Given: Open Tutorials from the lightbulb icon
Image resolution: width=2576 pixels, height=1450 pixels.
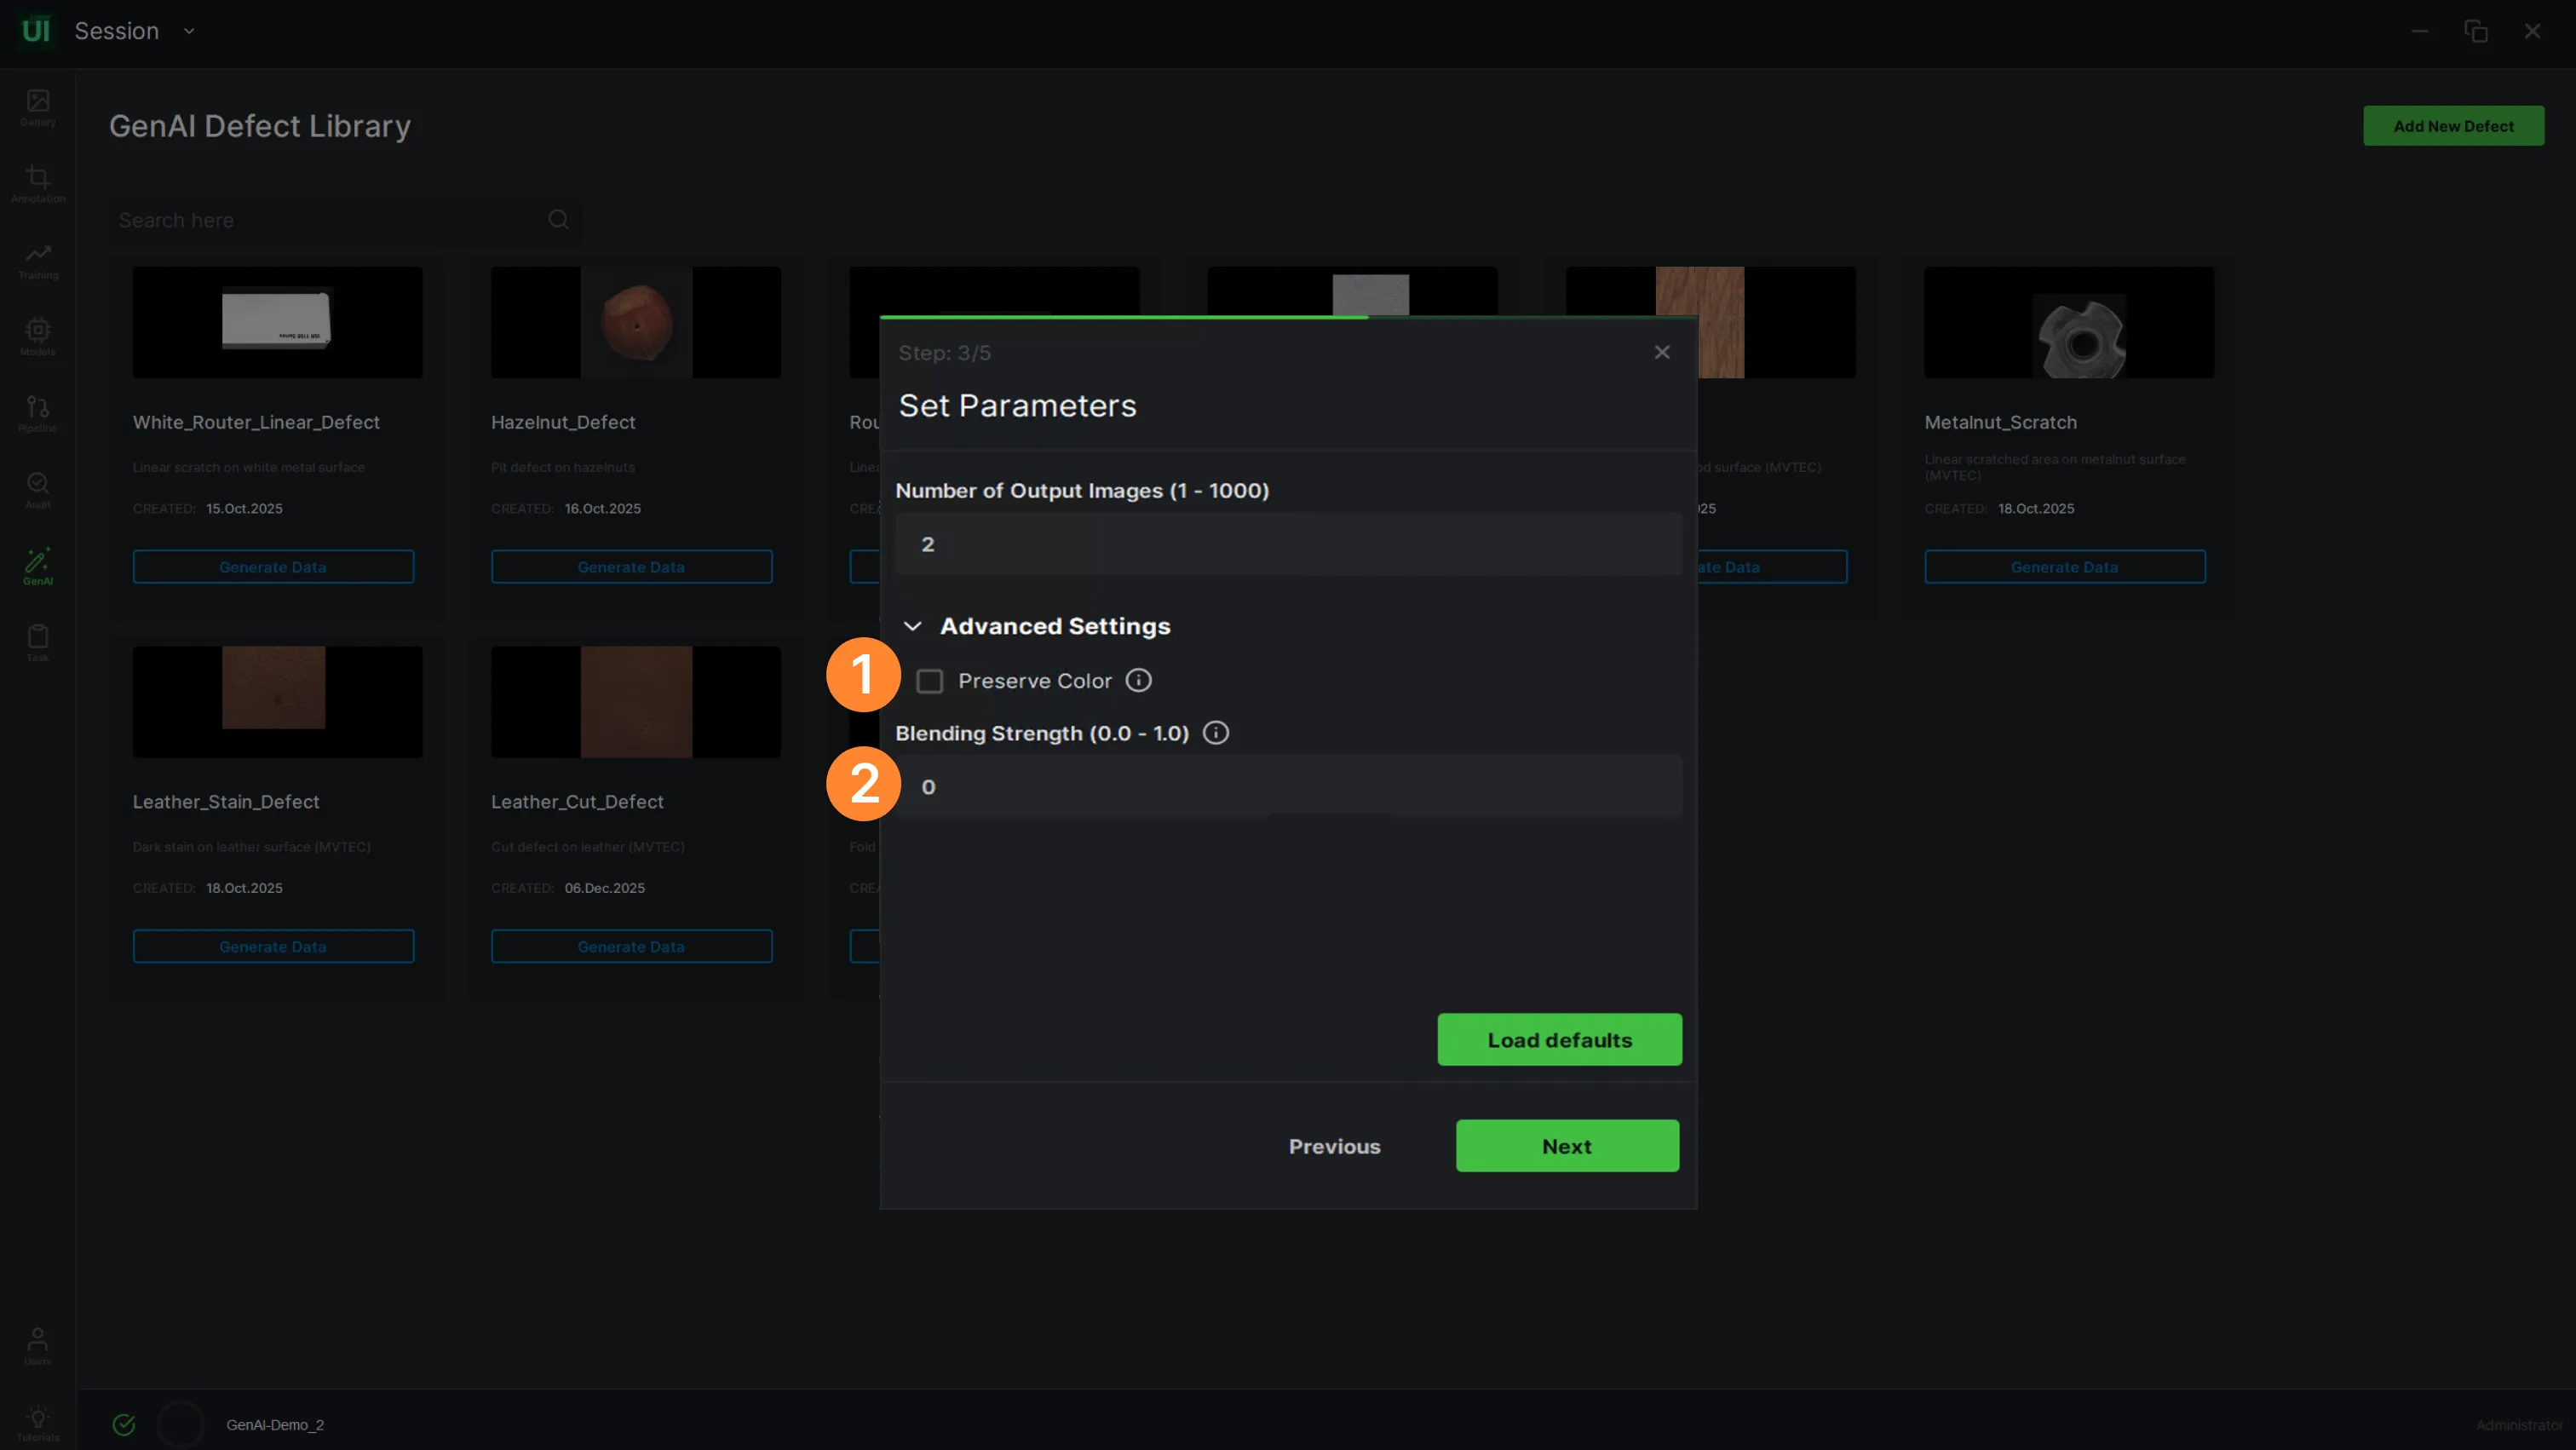Looking at the screenshot, I should pyautogui.click(x=38, y=1423).
